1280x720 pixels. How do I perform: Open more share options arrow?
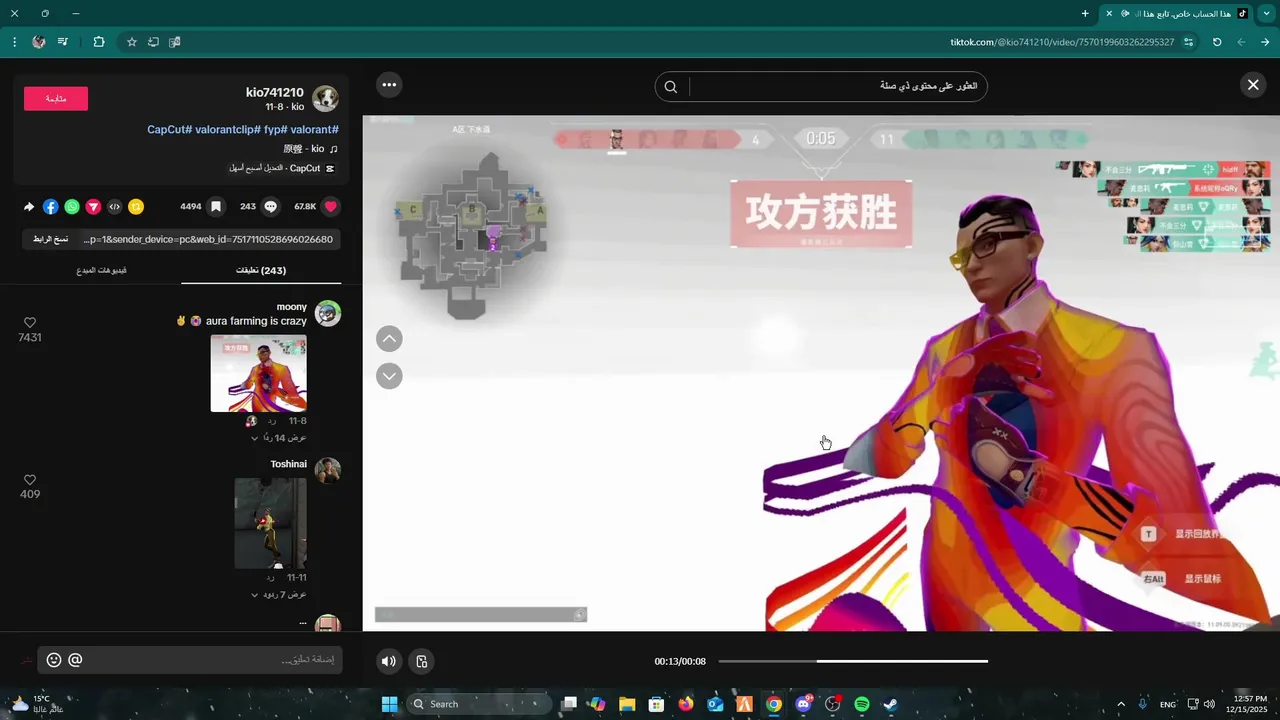29,207
